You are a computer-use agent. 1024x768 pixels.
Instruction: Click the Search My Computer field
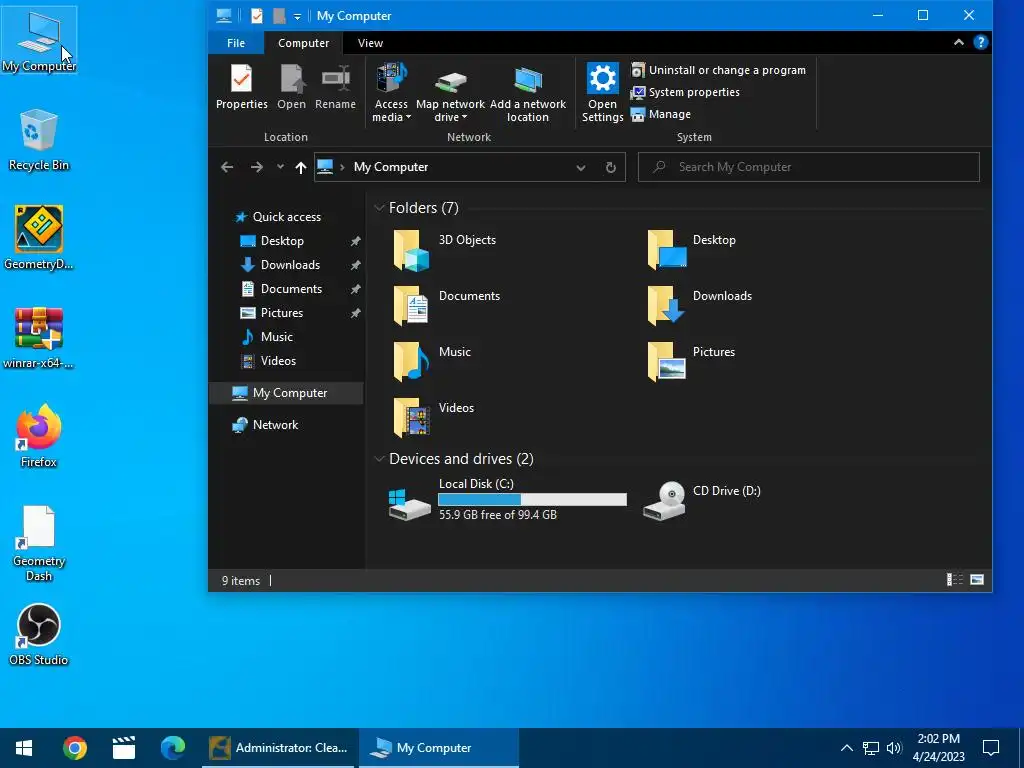pos(808,167)
